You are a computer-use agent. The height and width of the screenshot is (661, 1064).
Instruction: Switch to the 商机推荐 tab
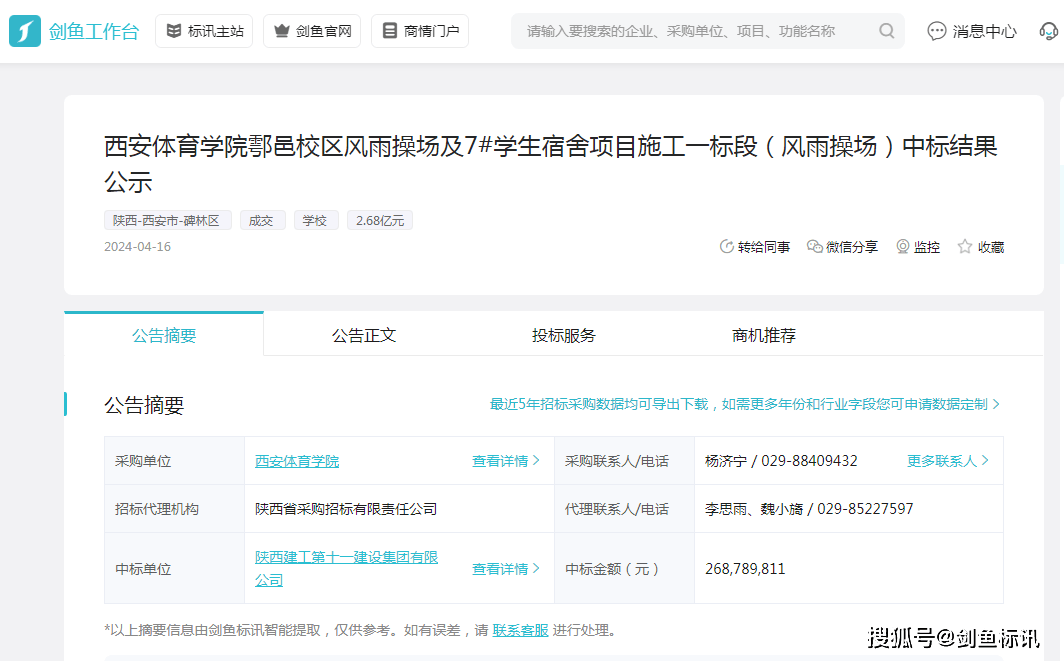point(763,335)
